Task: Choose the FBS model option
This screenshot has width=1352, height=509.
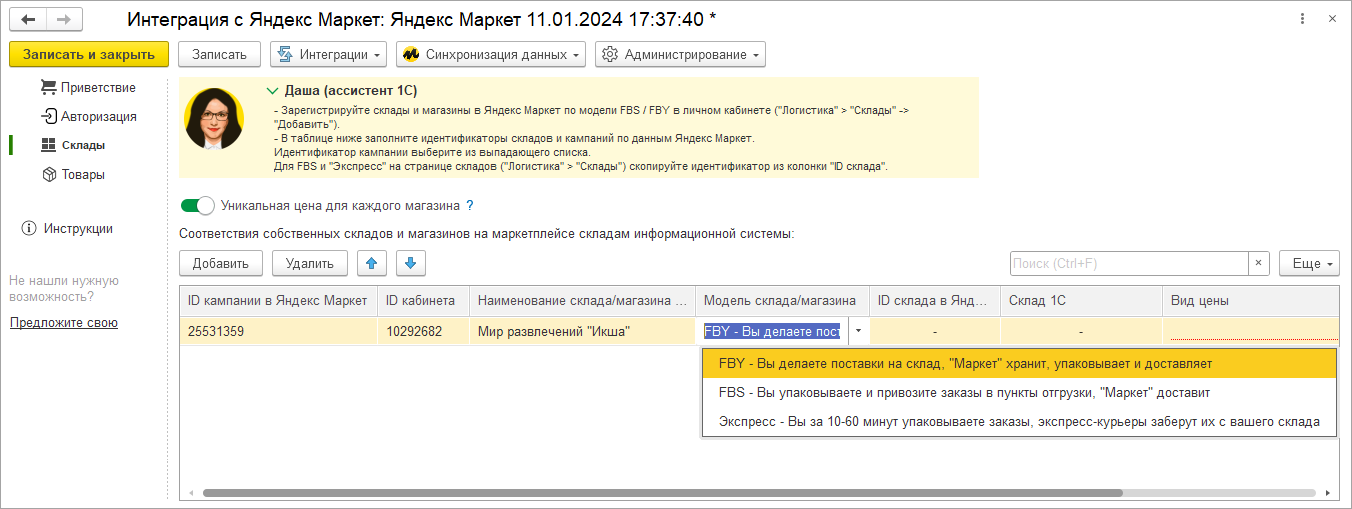Action: [x=1019, y=393]
